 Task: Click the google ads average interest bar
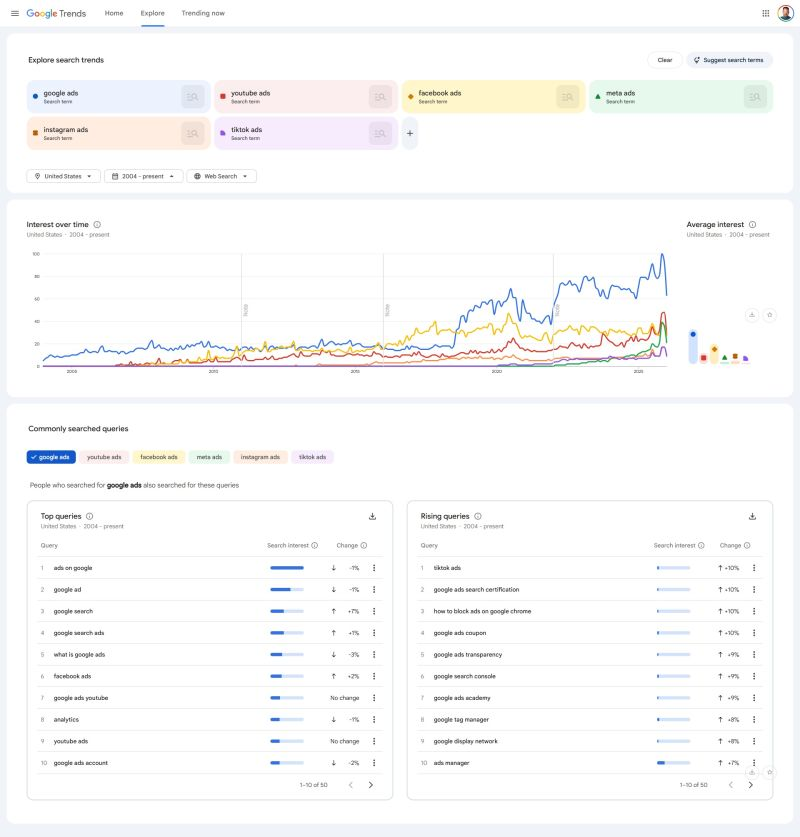click(693, 347)
